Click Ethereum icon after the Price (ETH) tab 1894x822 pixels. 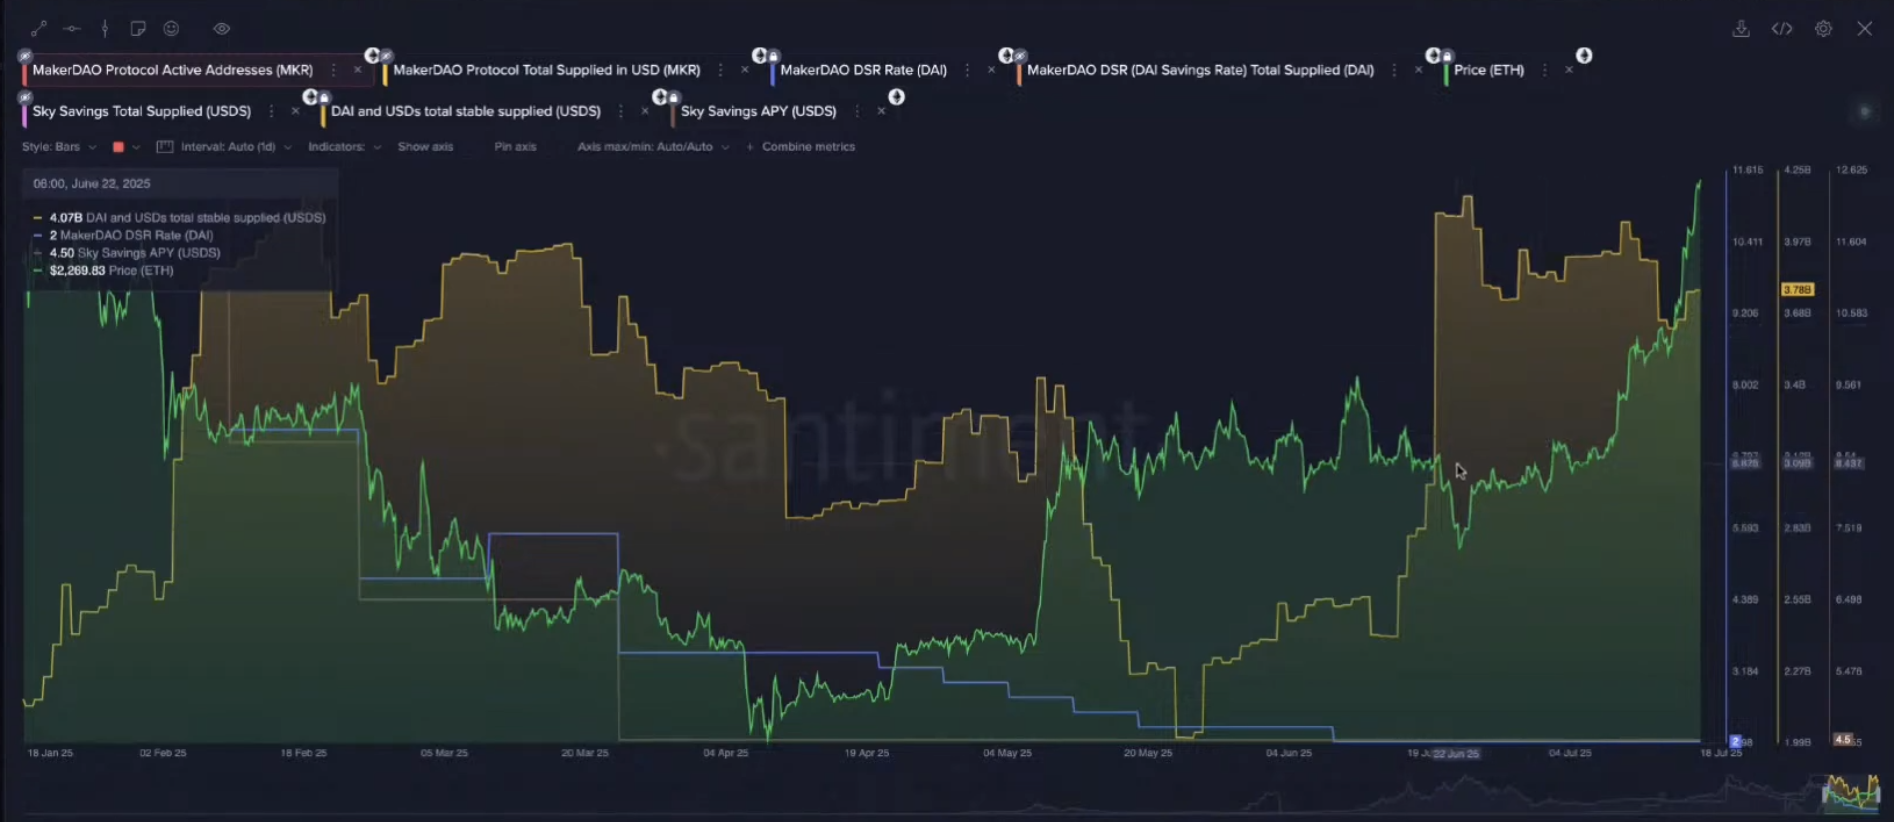[1584, 55]
